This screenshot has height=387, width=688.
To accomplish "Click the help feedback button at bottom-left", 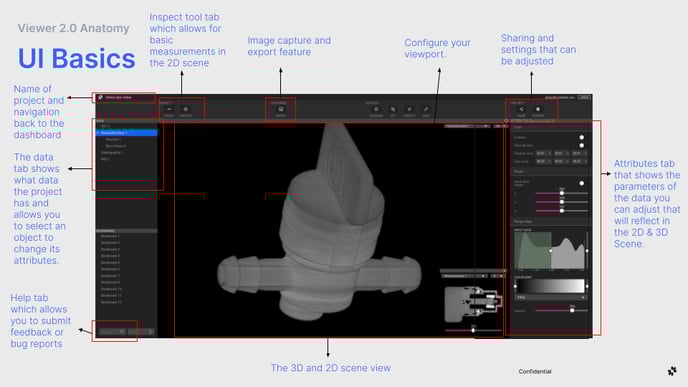I will click(x=112, y=332).
